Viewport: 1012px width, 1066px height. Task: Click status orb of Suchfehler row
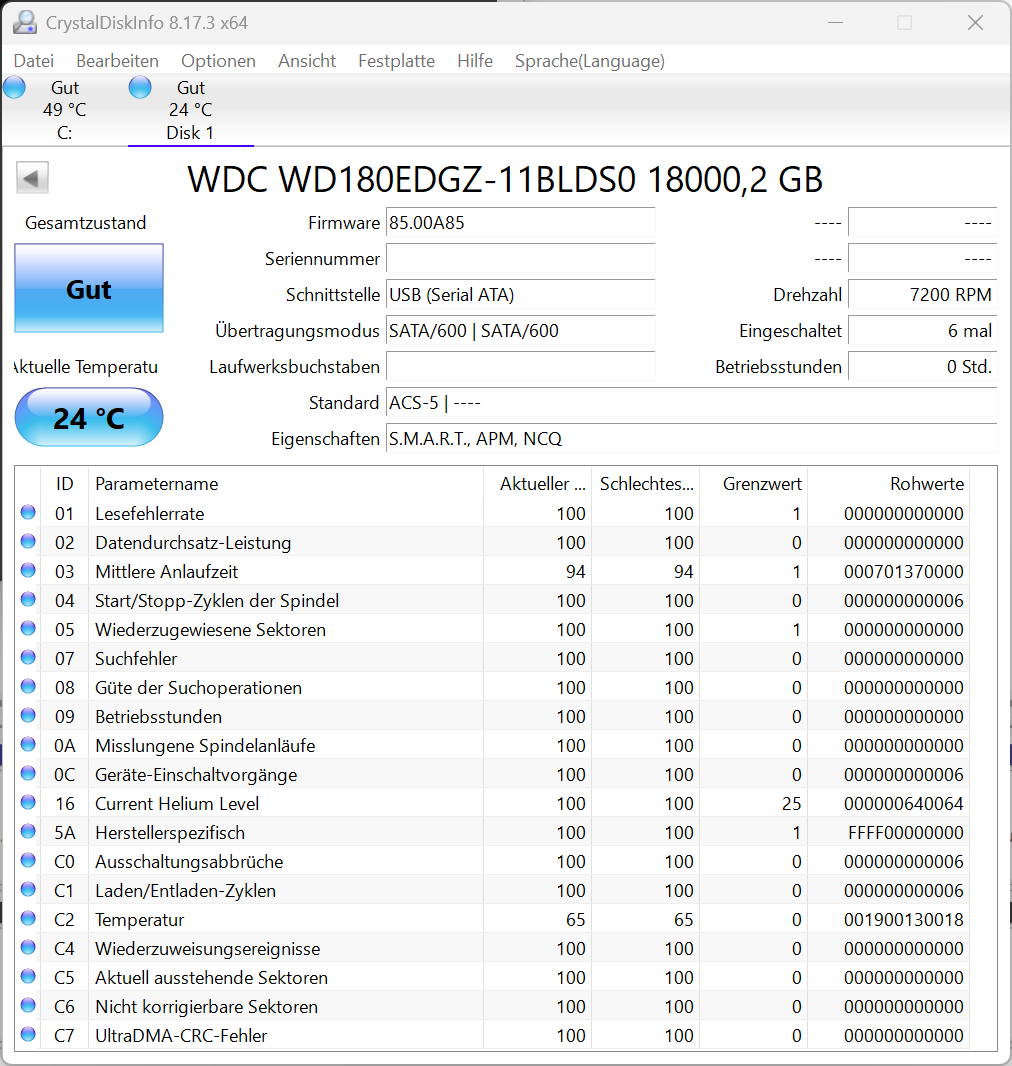(28, 657)
